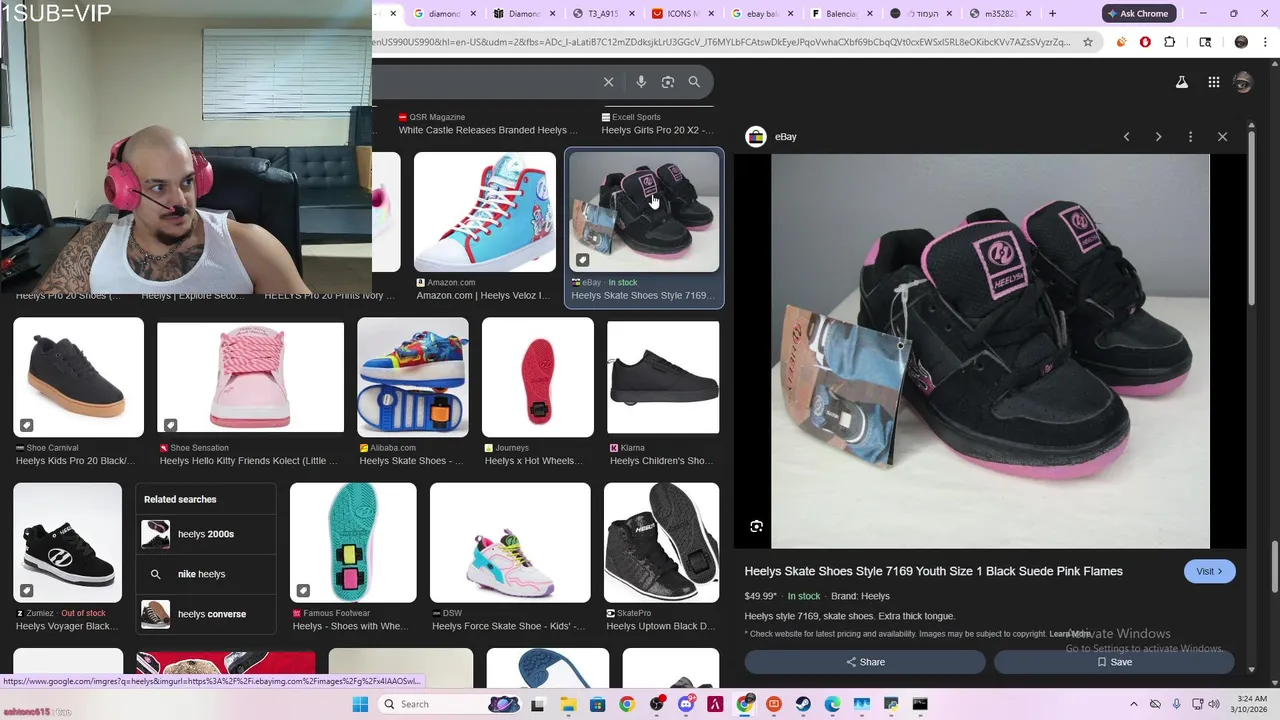The height and width of the screenshot is (720, 1280).
Task: Click the Visit button for the eBay listing
Action: pos(1210,571)
